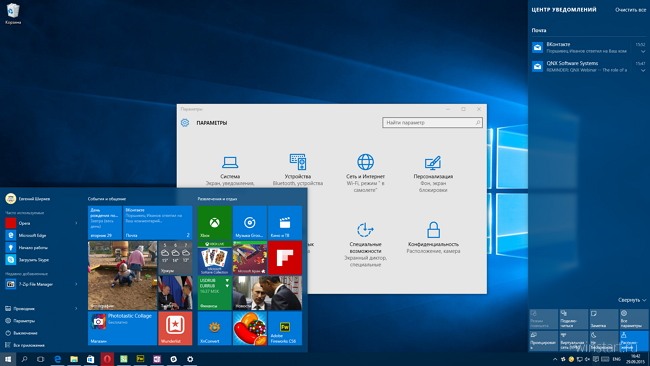650x366 pixels.
Task: Open the Конфиденциальность settings category
Action: point(433,237)
